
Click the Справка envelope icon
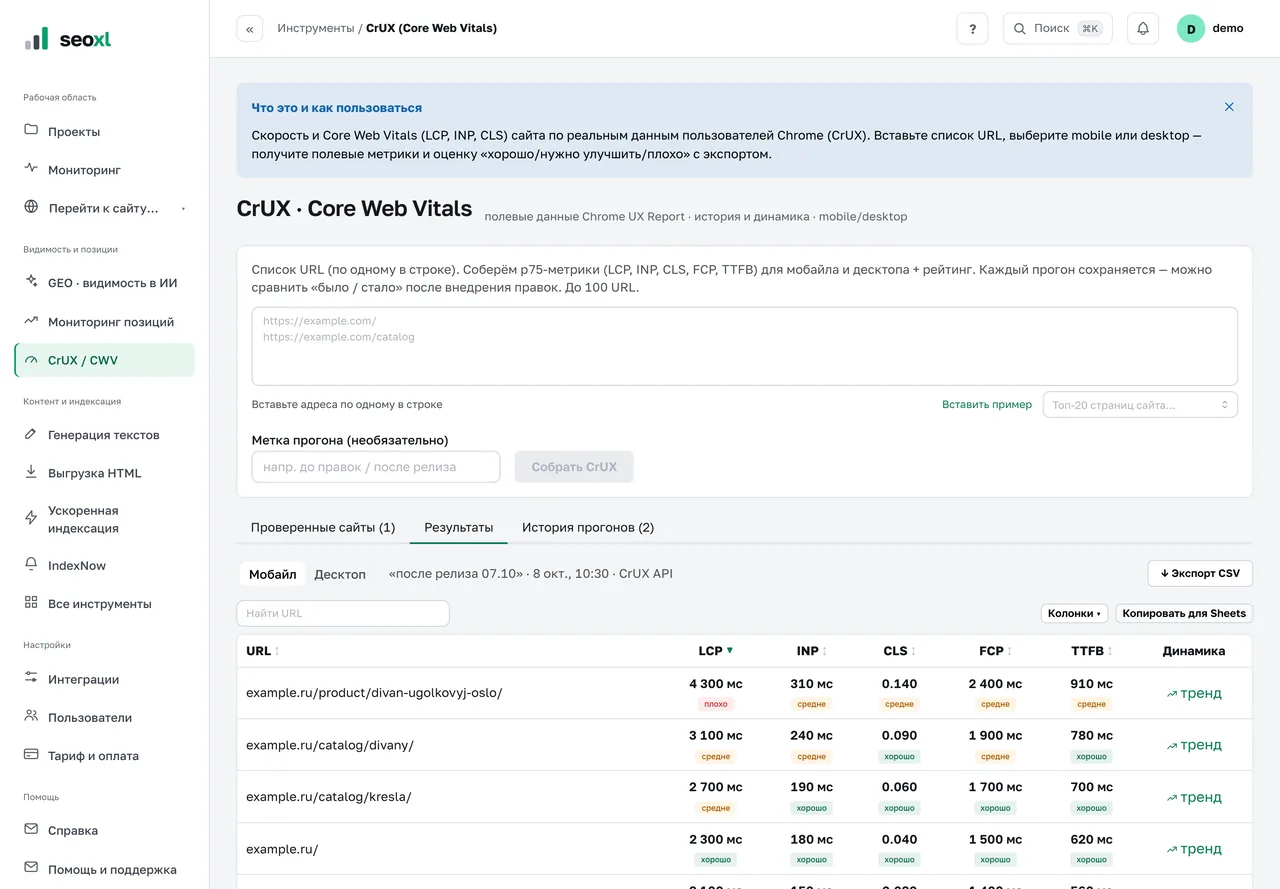tap(31, 829)
